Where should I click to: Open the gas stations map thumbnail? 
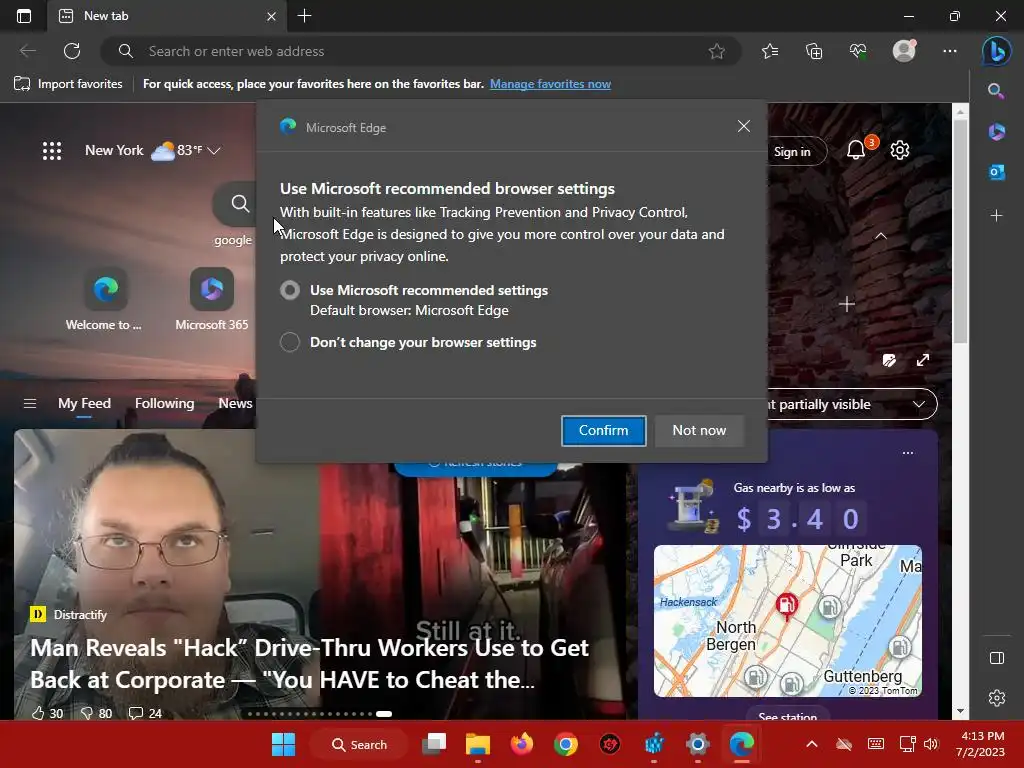[788, 620]
